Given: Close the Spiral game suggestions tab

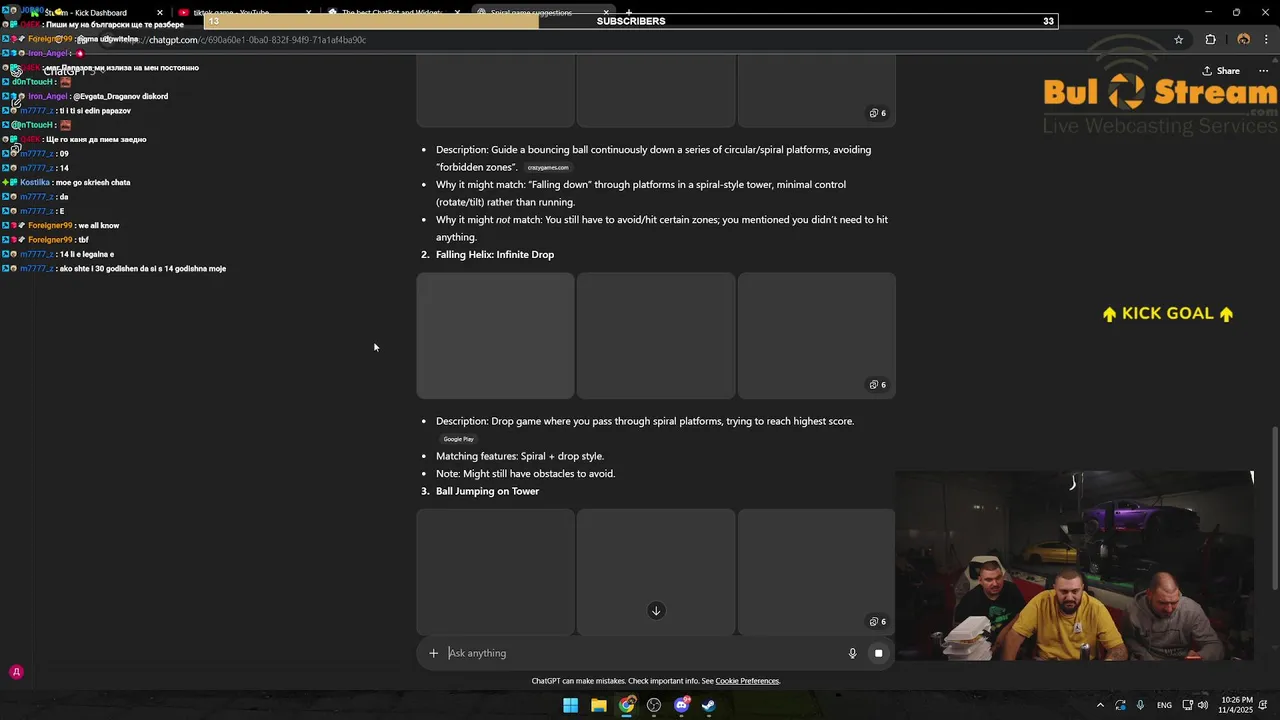Looking at the screenshot, I should click(x=606, y=13).
